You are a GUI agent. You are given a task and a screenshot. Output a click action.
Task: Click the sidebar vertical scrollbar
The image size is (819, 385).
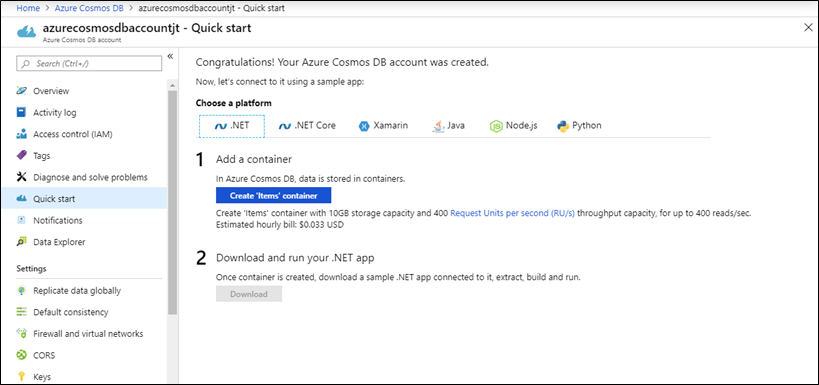tap(173, 202)
